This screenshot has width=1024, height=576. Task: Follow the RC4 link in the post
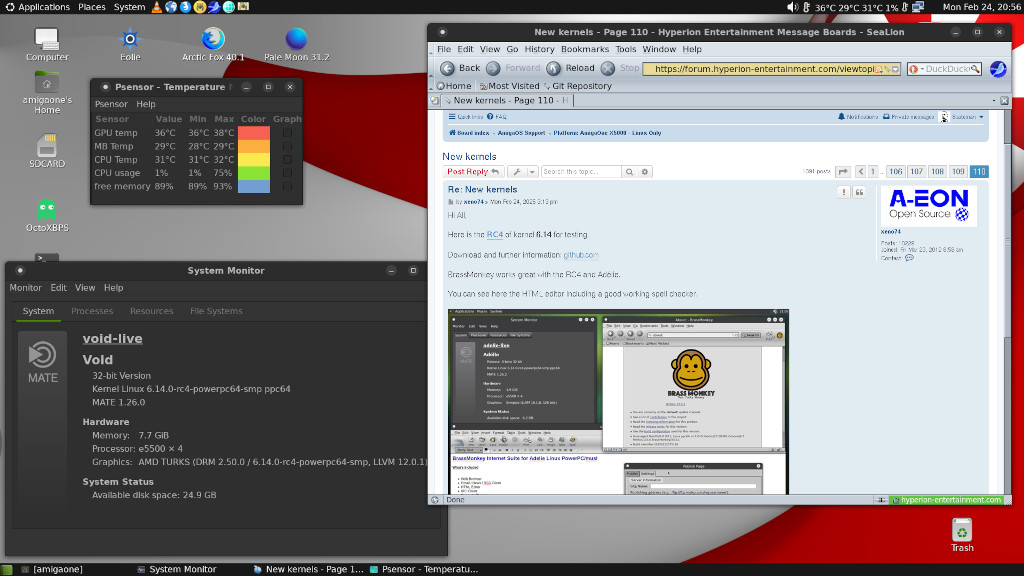click(x=494, y=235)
